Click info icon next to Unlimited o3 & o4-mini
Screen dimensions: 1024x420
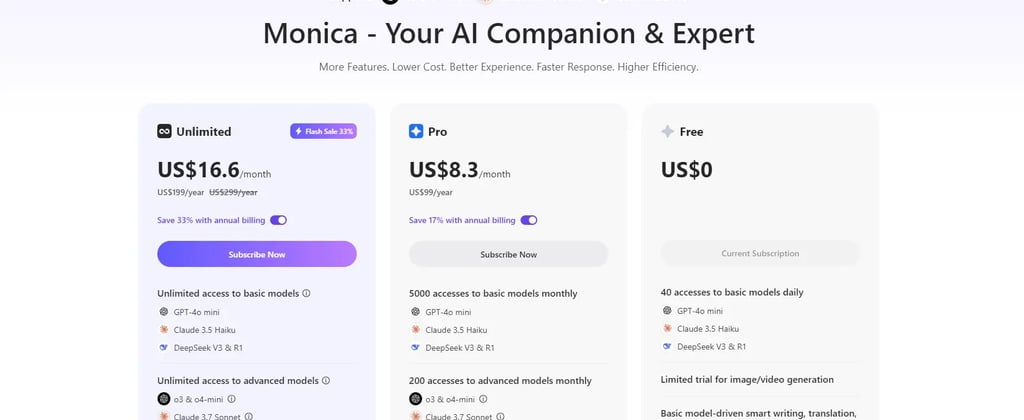click(x=231, y=398)
